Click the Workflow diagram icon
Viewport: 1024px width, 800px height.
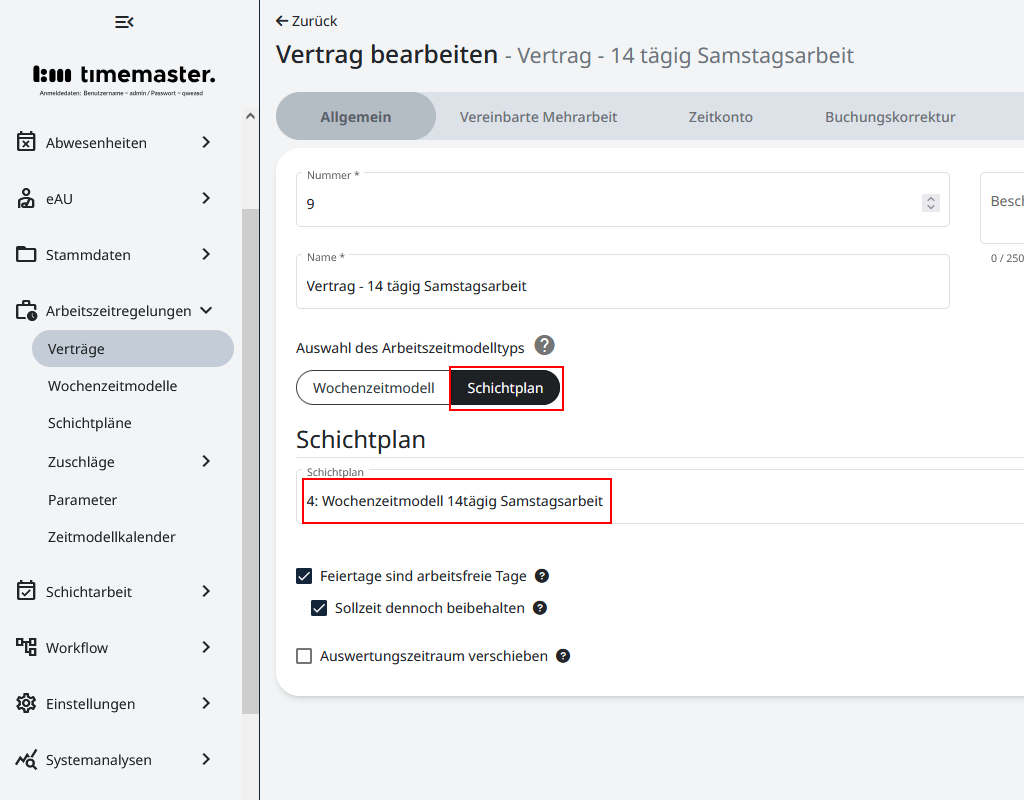click(x=26, y=647)
